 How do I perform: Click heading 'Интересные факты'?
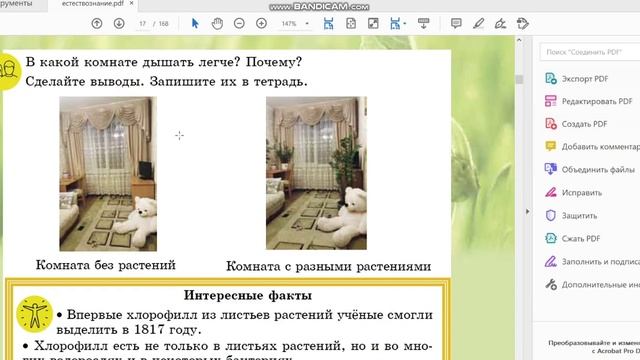coord(248,295)
